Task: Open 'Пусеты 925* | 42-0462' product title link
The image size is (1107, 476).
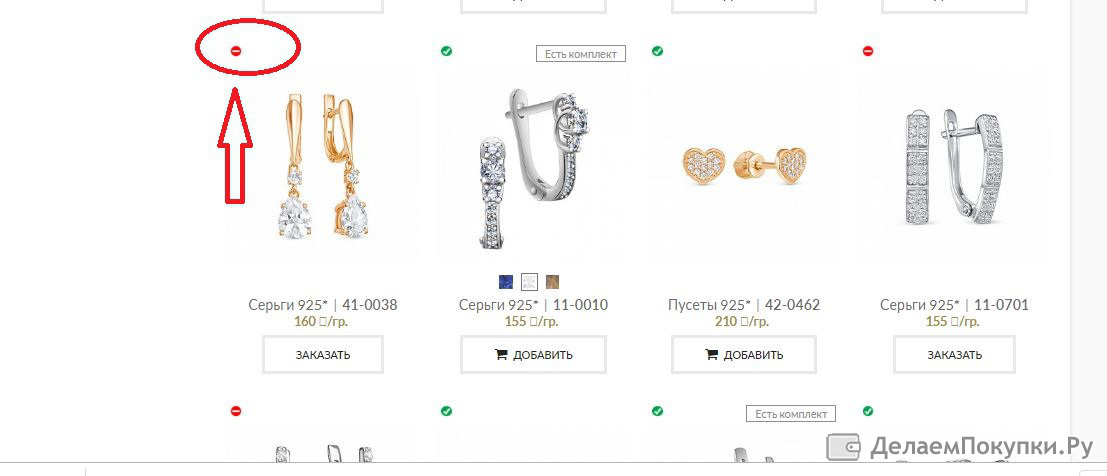Action: click(x=744, y=305)
